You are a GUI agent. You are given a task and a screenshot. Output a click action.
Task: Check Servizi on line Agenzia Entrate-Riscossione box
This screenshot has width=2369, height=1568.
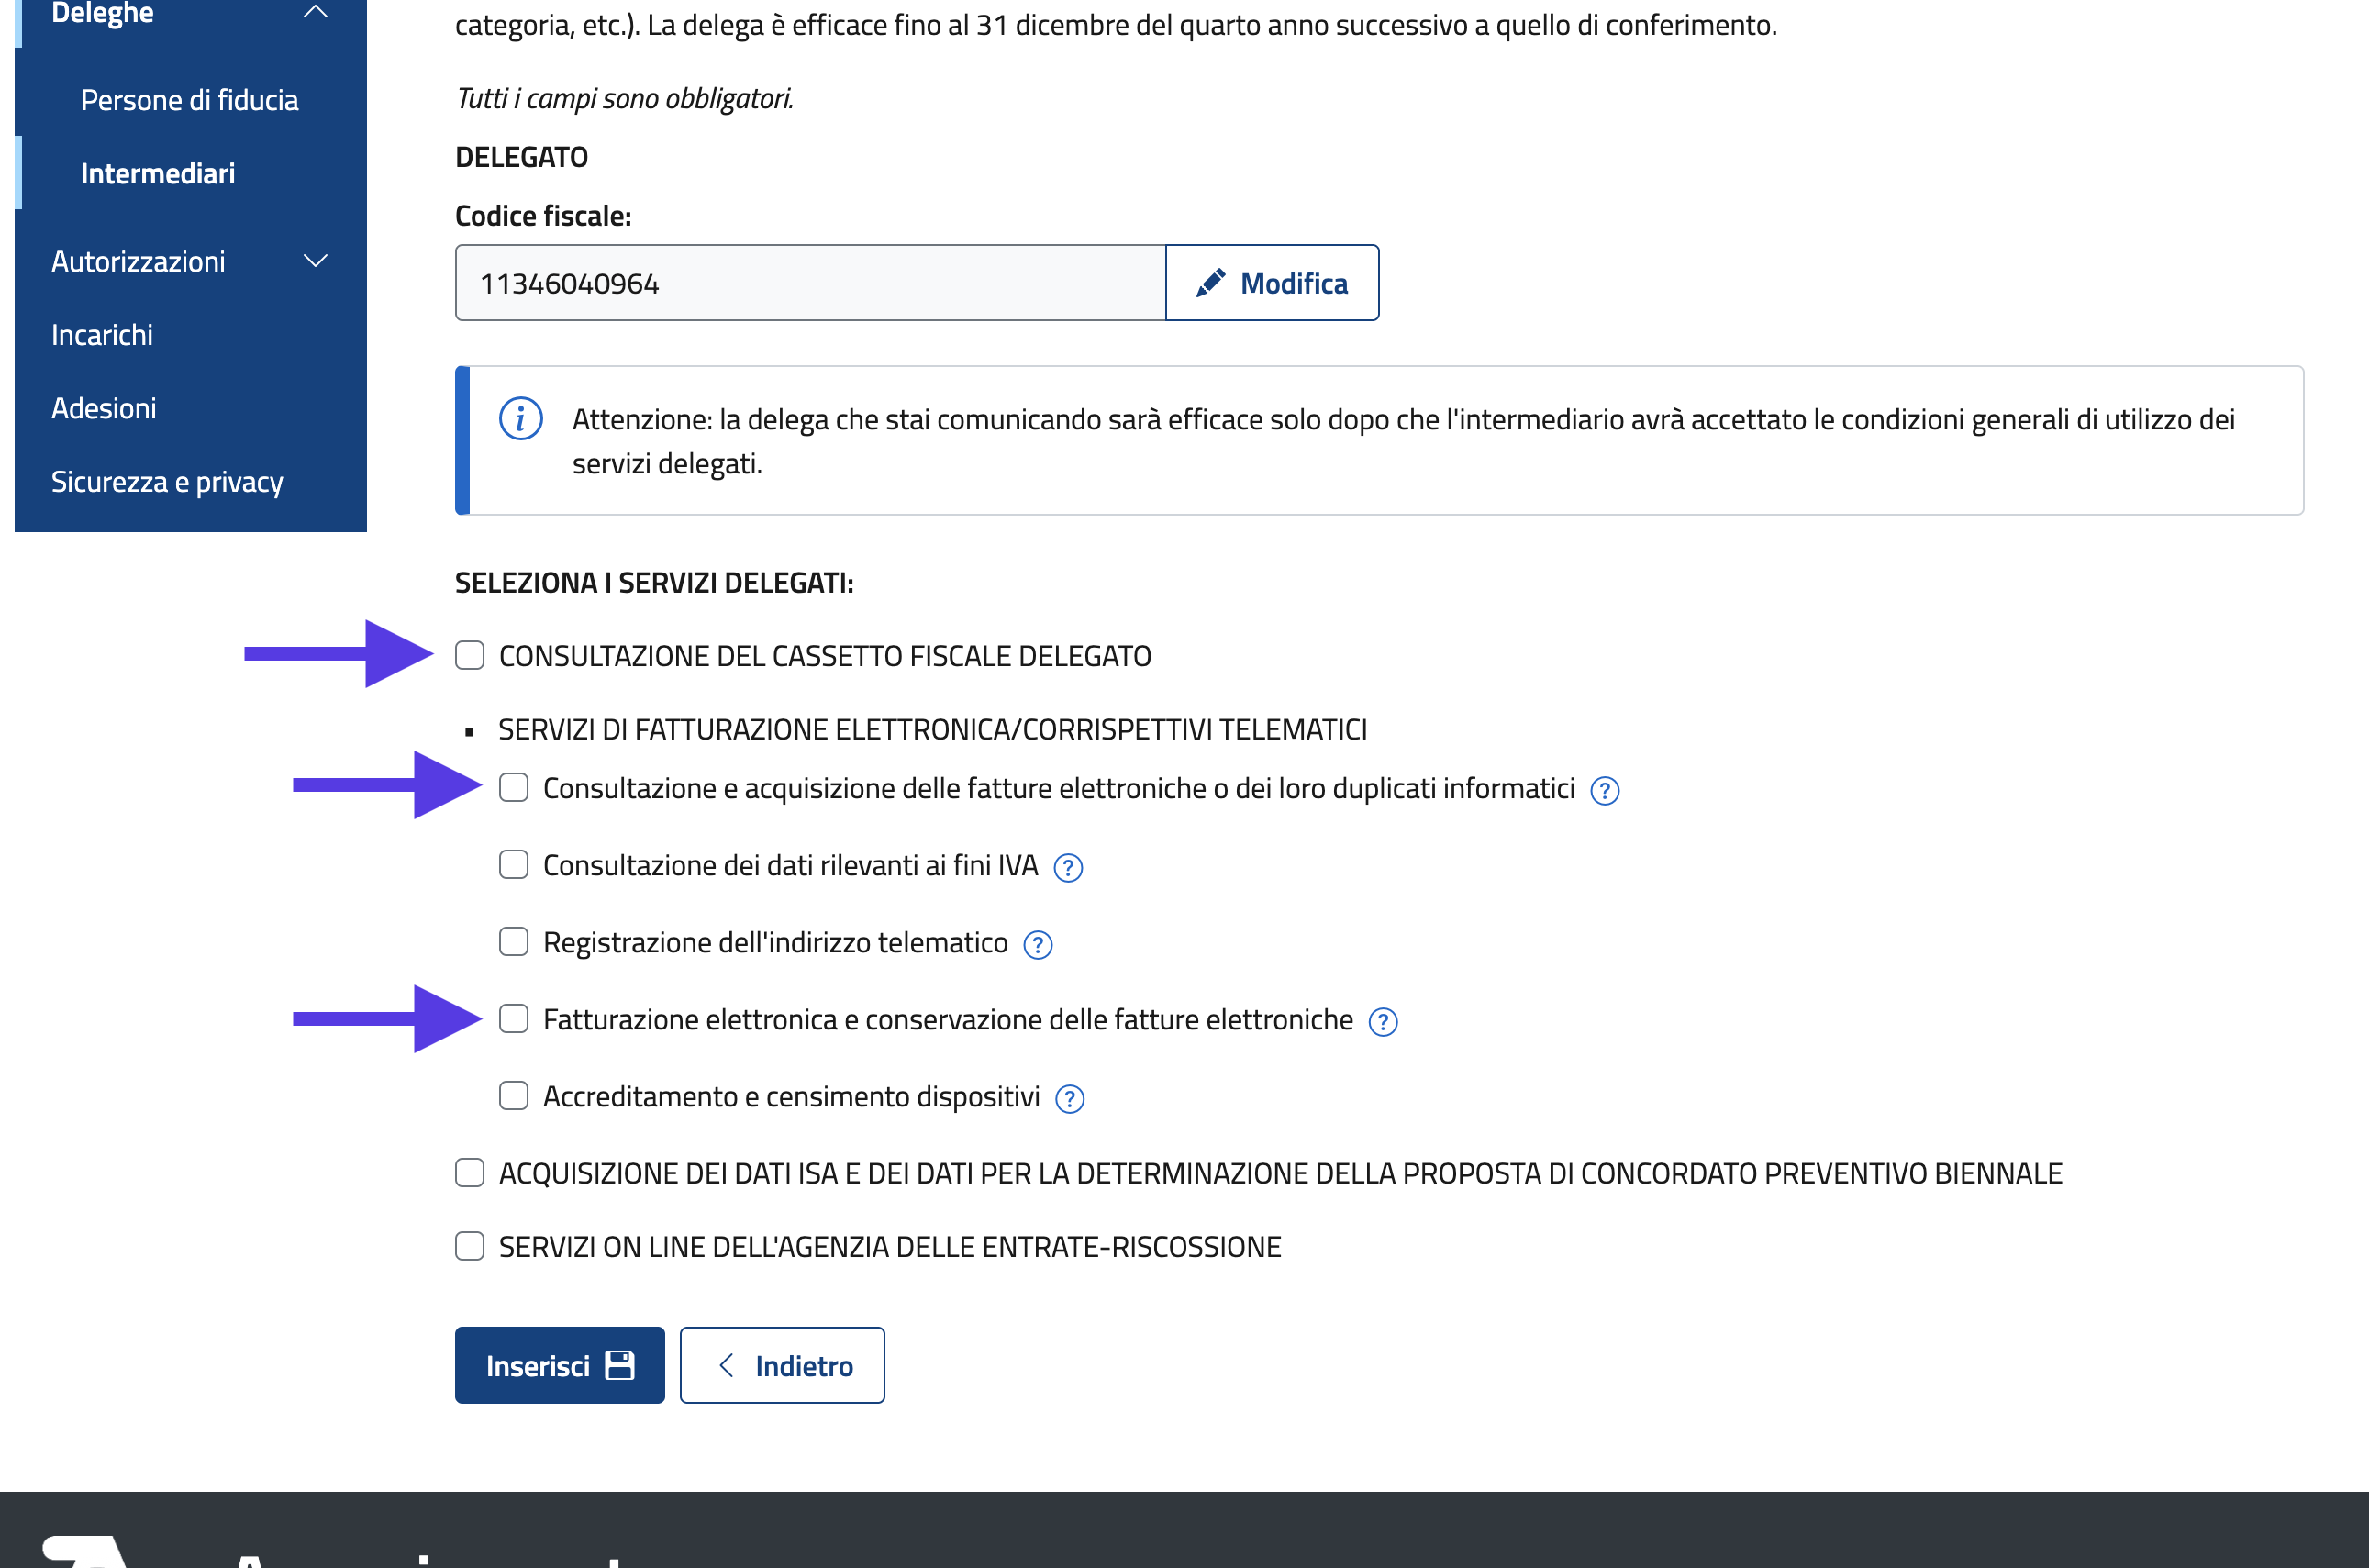coord(470,1247)
